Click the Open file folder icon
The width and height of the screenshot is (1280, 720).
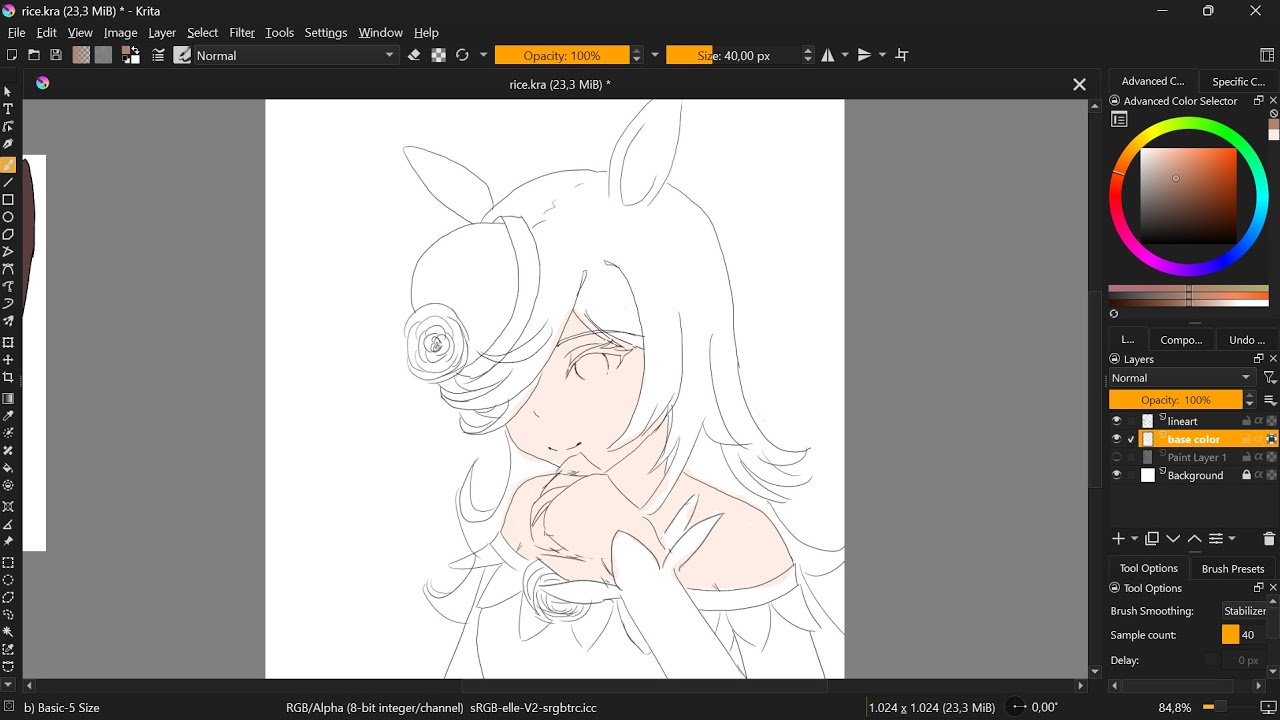[x=34, y=56]
